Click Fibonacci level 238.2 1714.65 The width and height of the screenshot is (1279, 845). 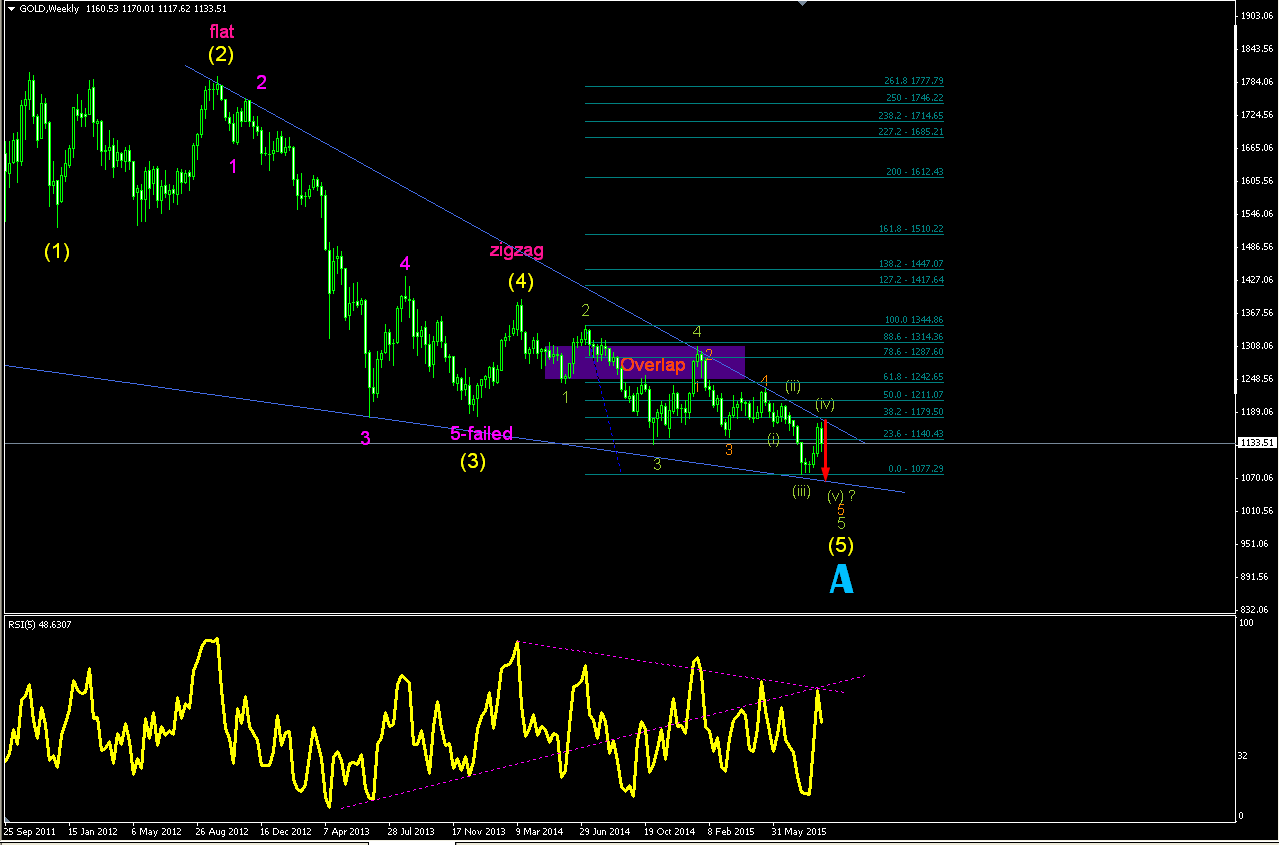point(911,116)
